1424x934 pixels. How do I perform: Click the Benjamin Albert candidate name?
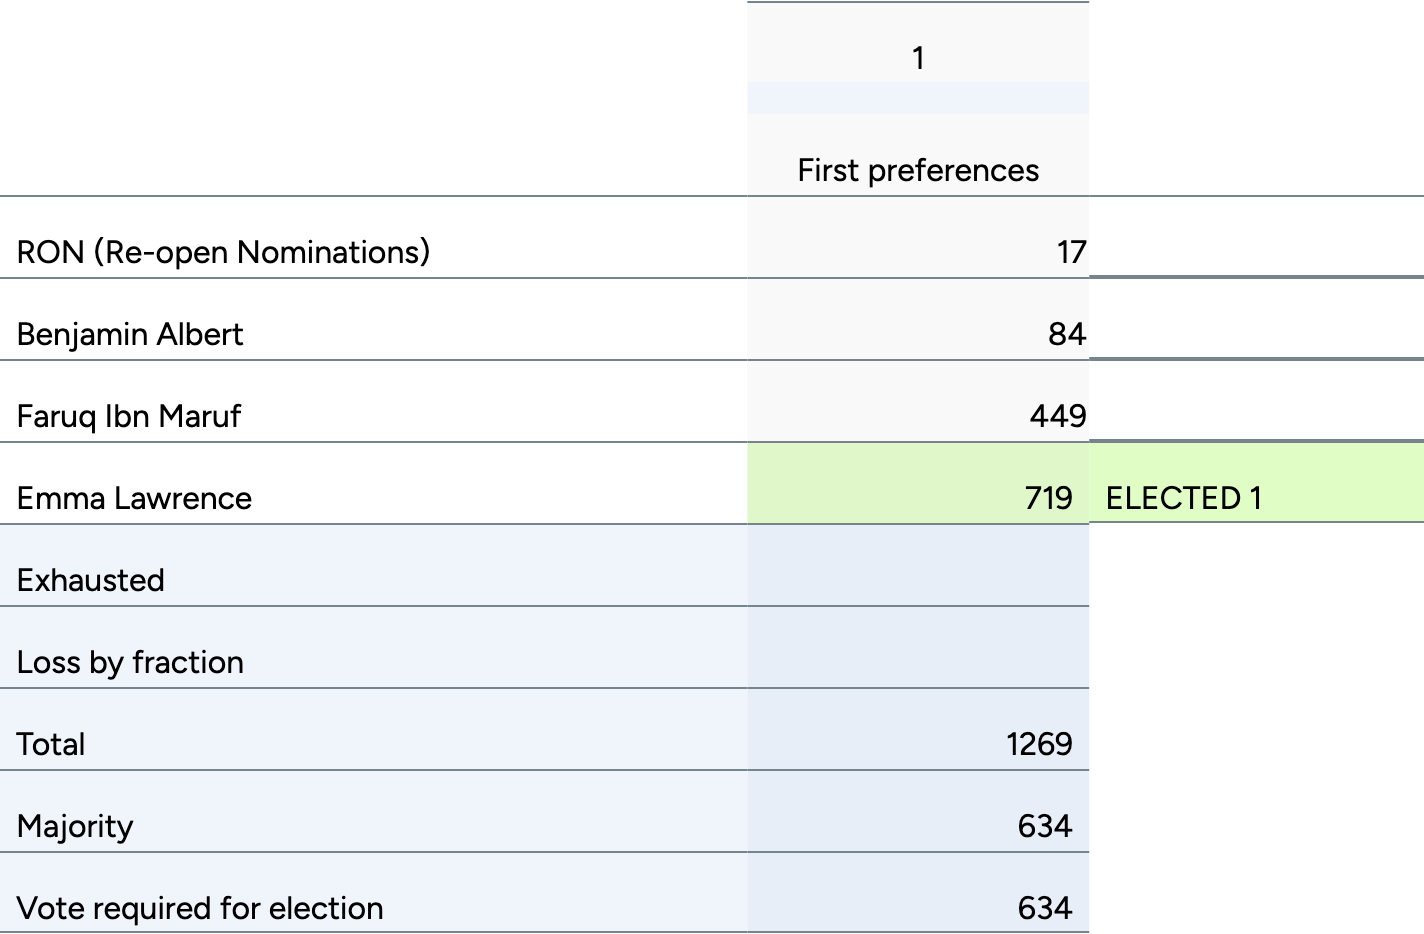[x=130, y=334]
